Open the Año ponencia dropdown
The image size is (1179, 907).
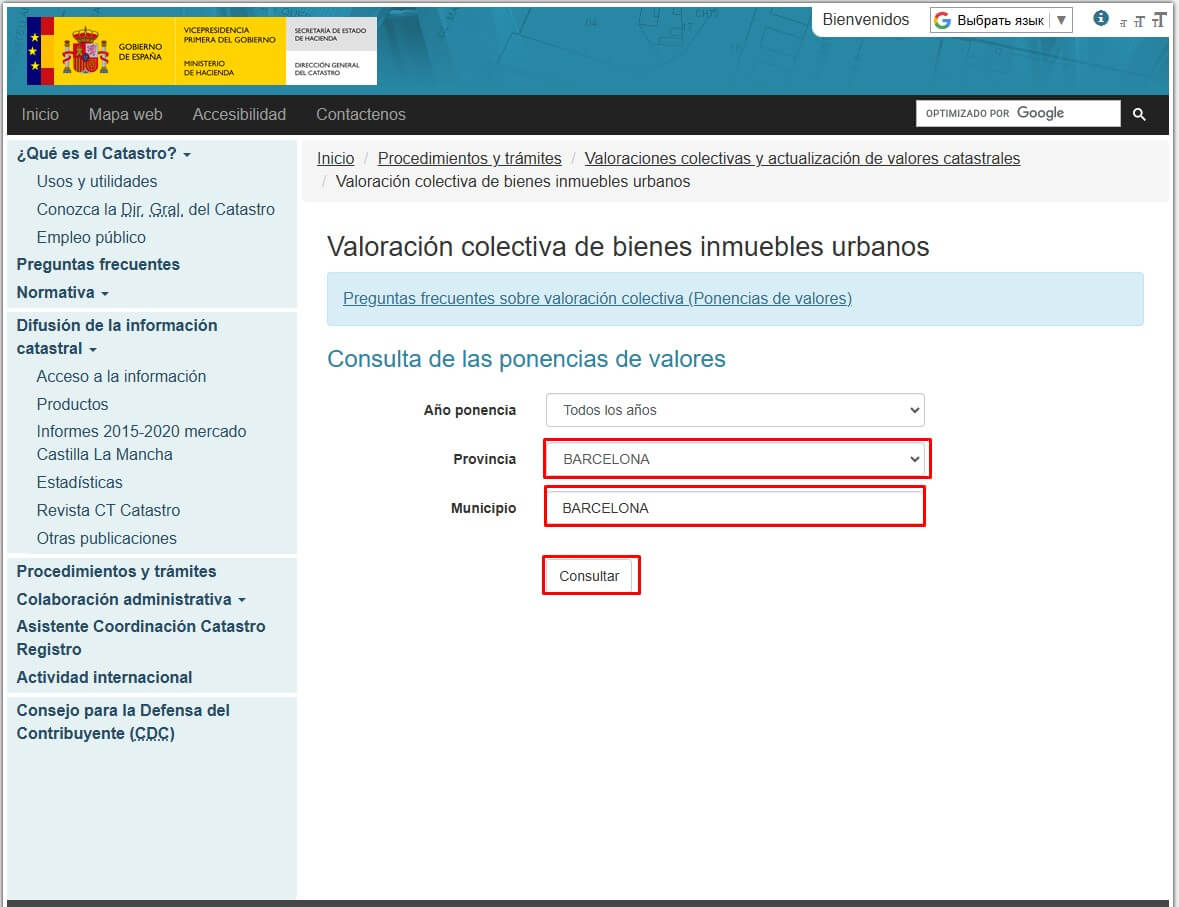pos(735,410)
